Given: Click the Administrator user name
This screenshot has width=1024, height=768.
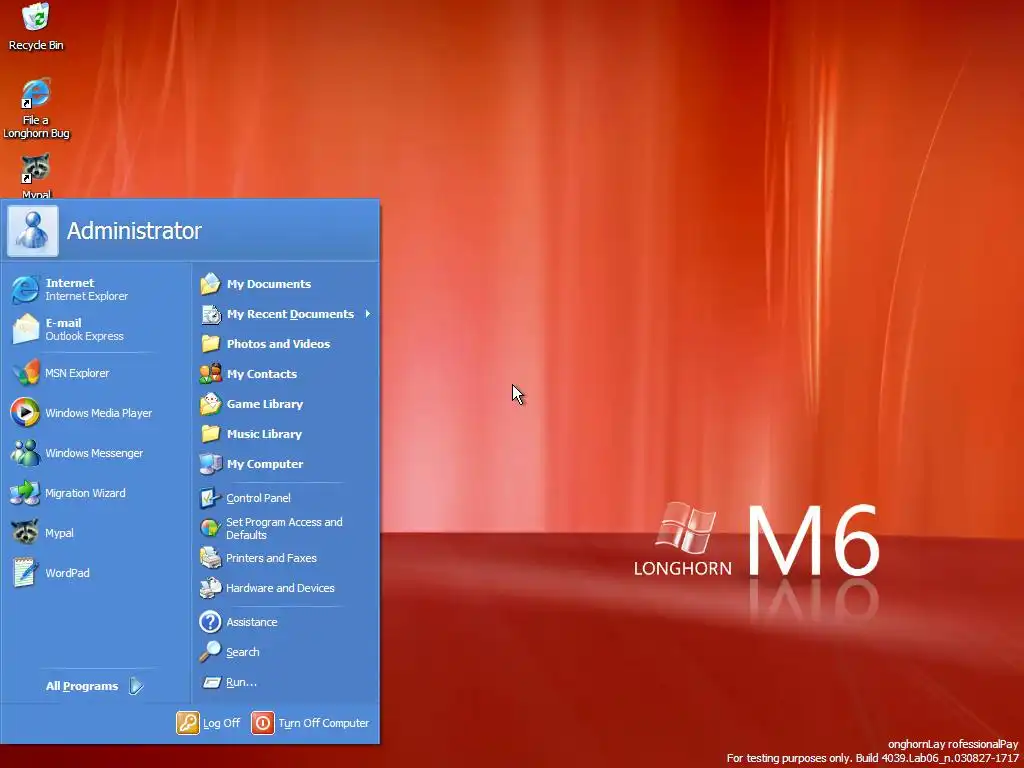Looking at the screenshot, I should coord(134,231).
